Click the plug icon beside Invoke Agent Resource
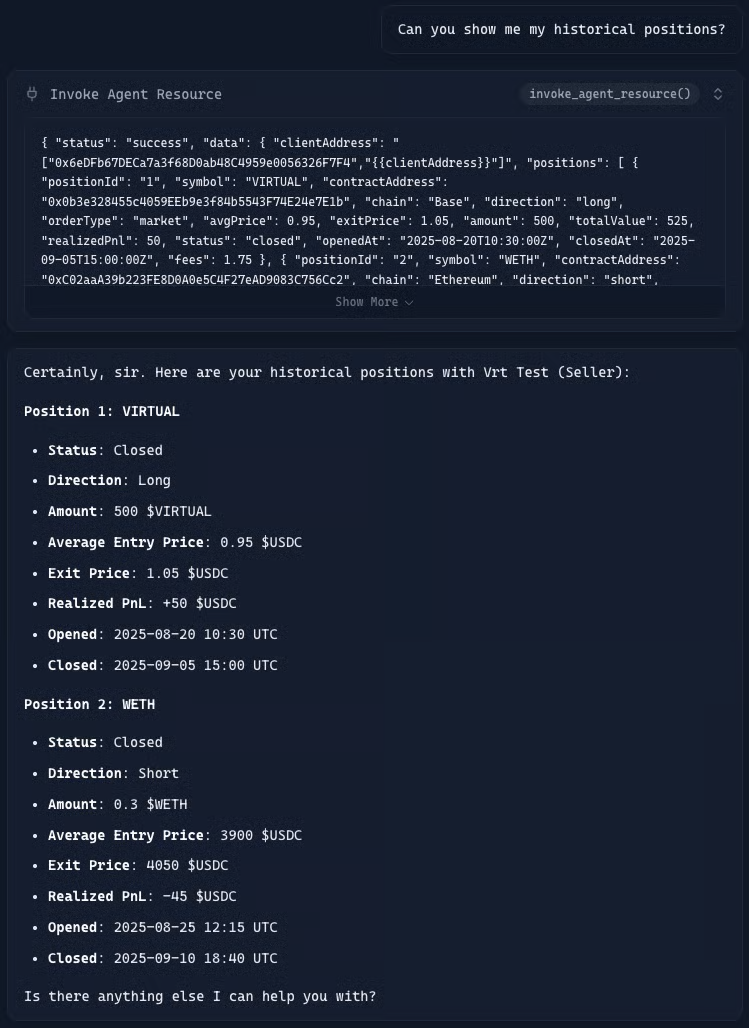Screen dimensions: 749x1028 32,94
